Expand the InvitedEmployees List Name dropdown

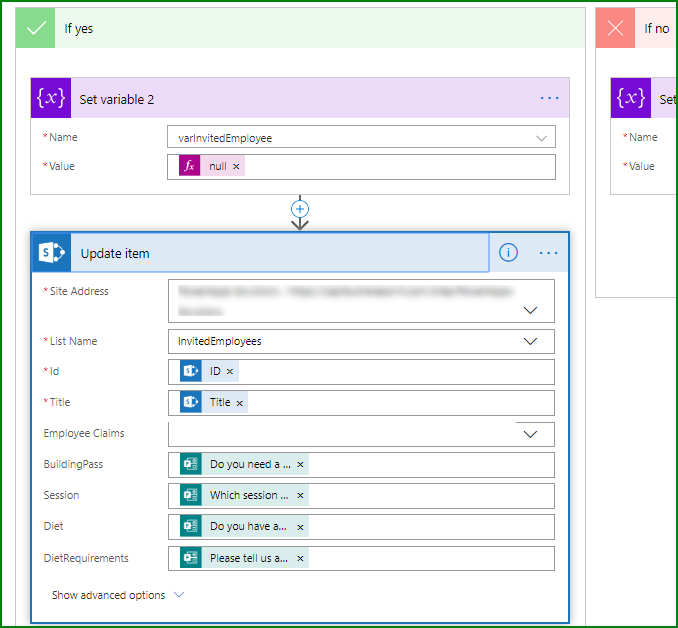[530, 342]
